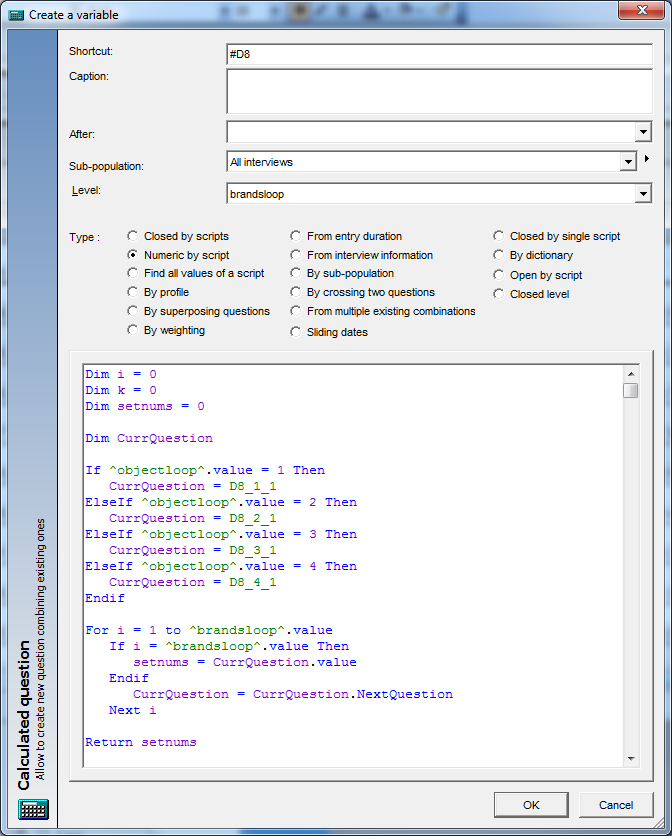Click the script editor scroll up arrow
The width and height of the screenshot is (672, 836).
[631, 374]
